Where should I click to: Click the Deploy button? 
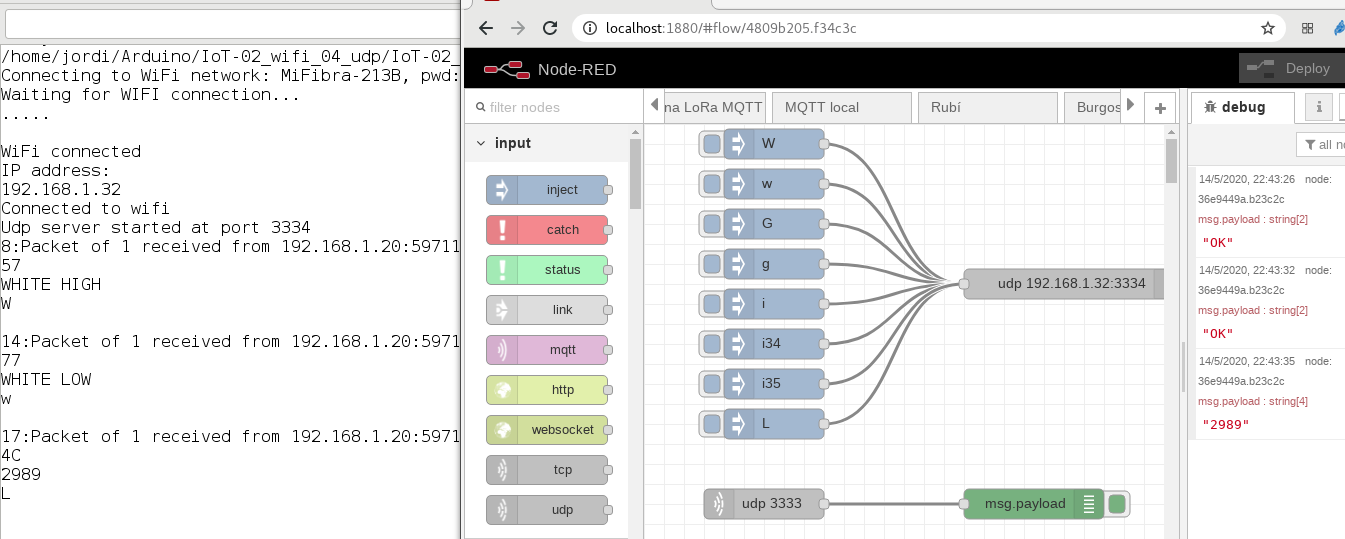pos(1291,68)
